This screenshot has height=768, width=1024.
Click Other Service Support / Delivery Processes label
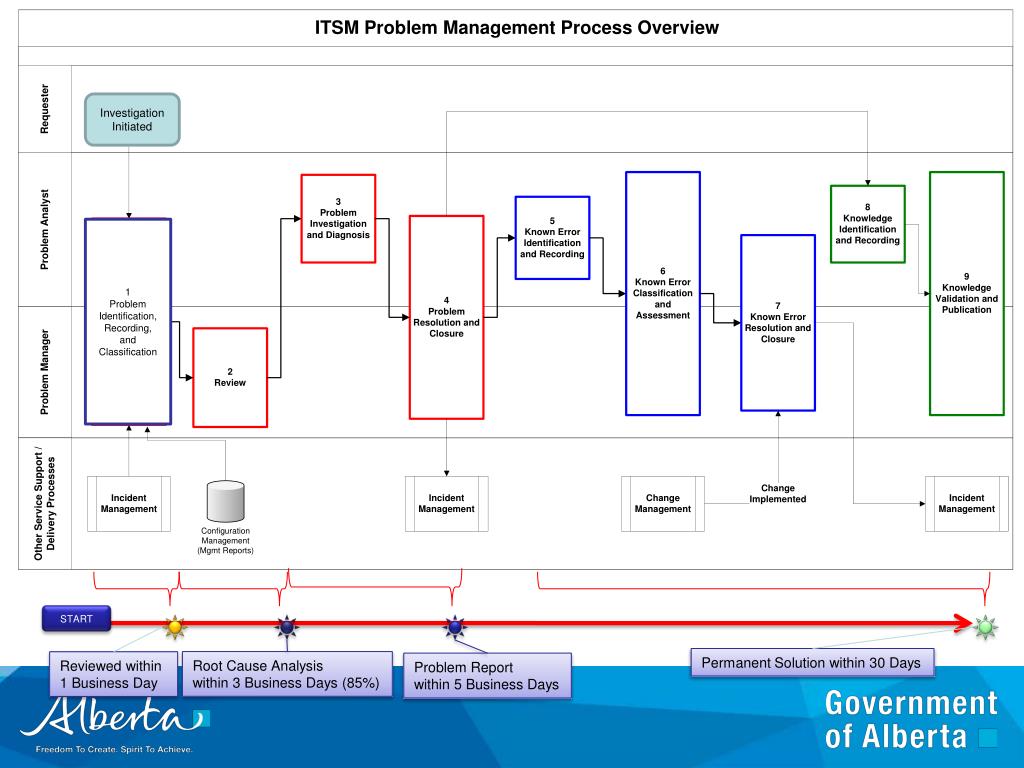tap(44, 504)
